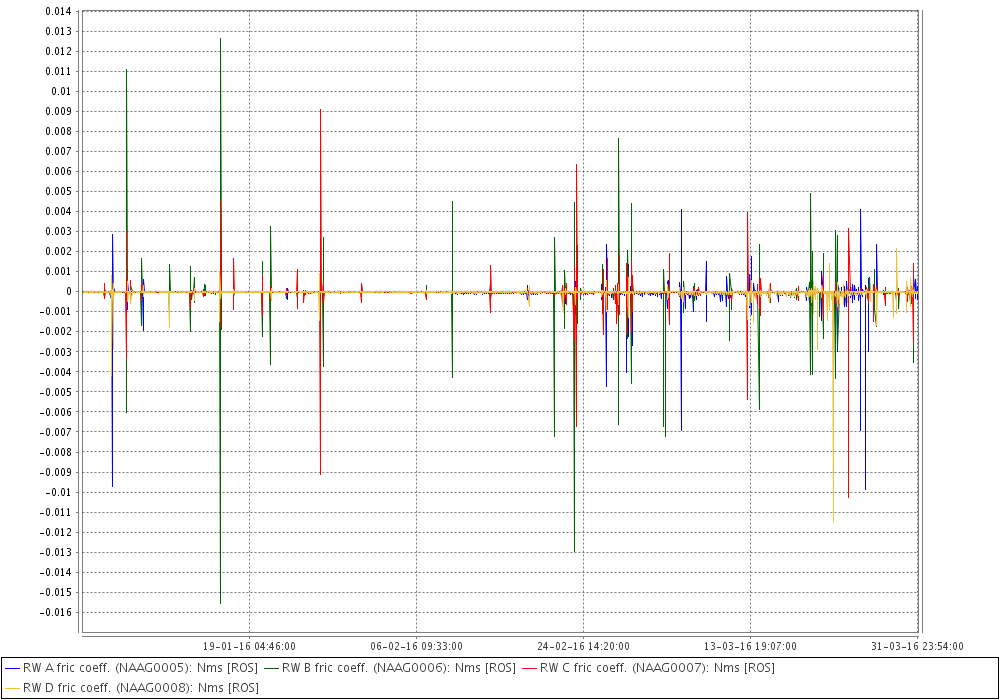Viewport: 1000px width, 700px height.
Task: Click the 0.013 y-axis label
Action: pyautogui.click(x=59, y=31)
